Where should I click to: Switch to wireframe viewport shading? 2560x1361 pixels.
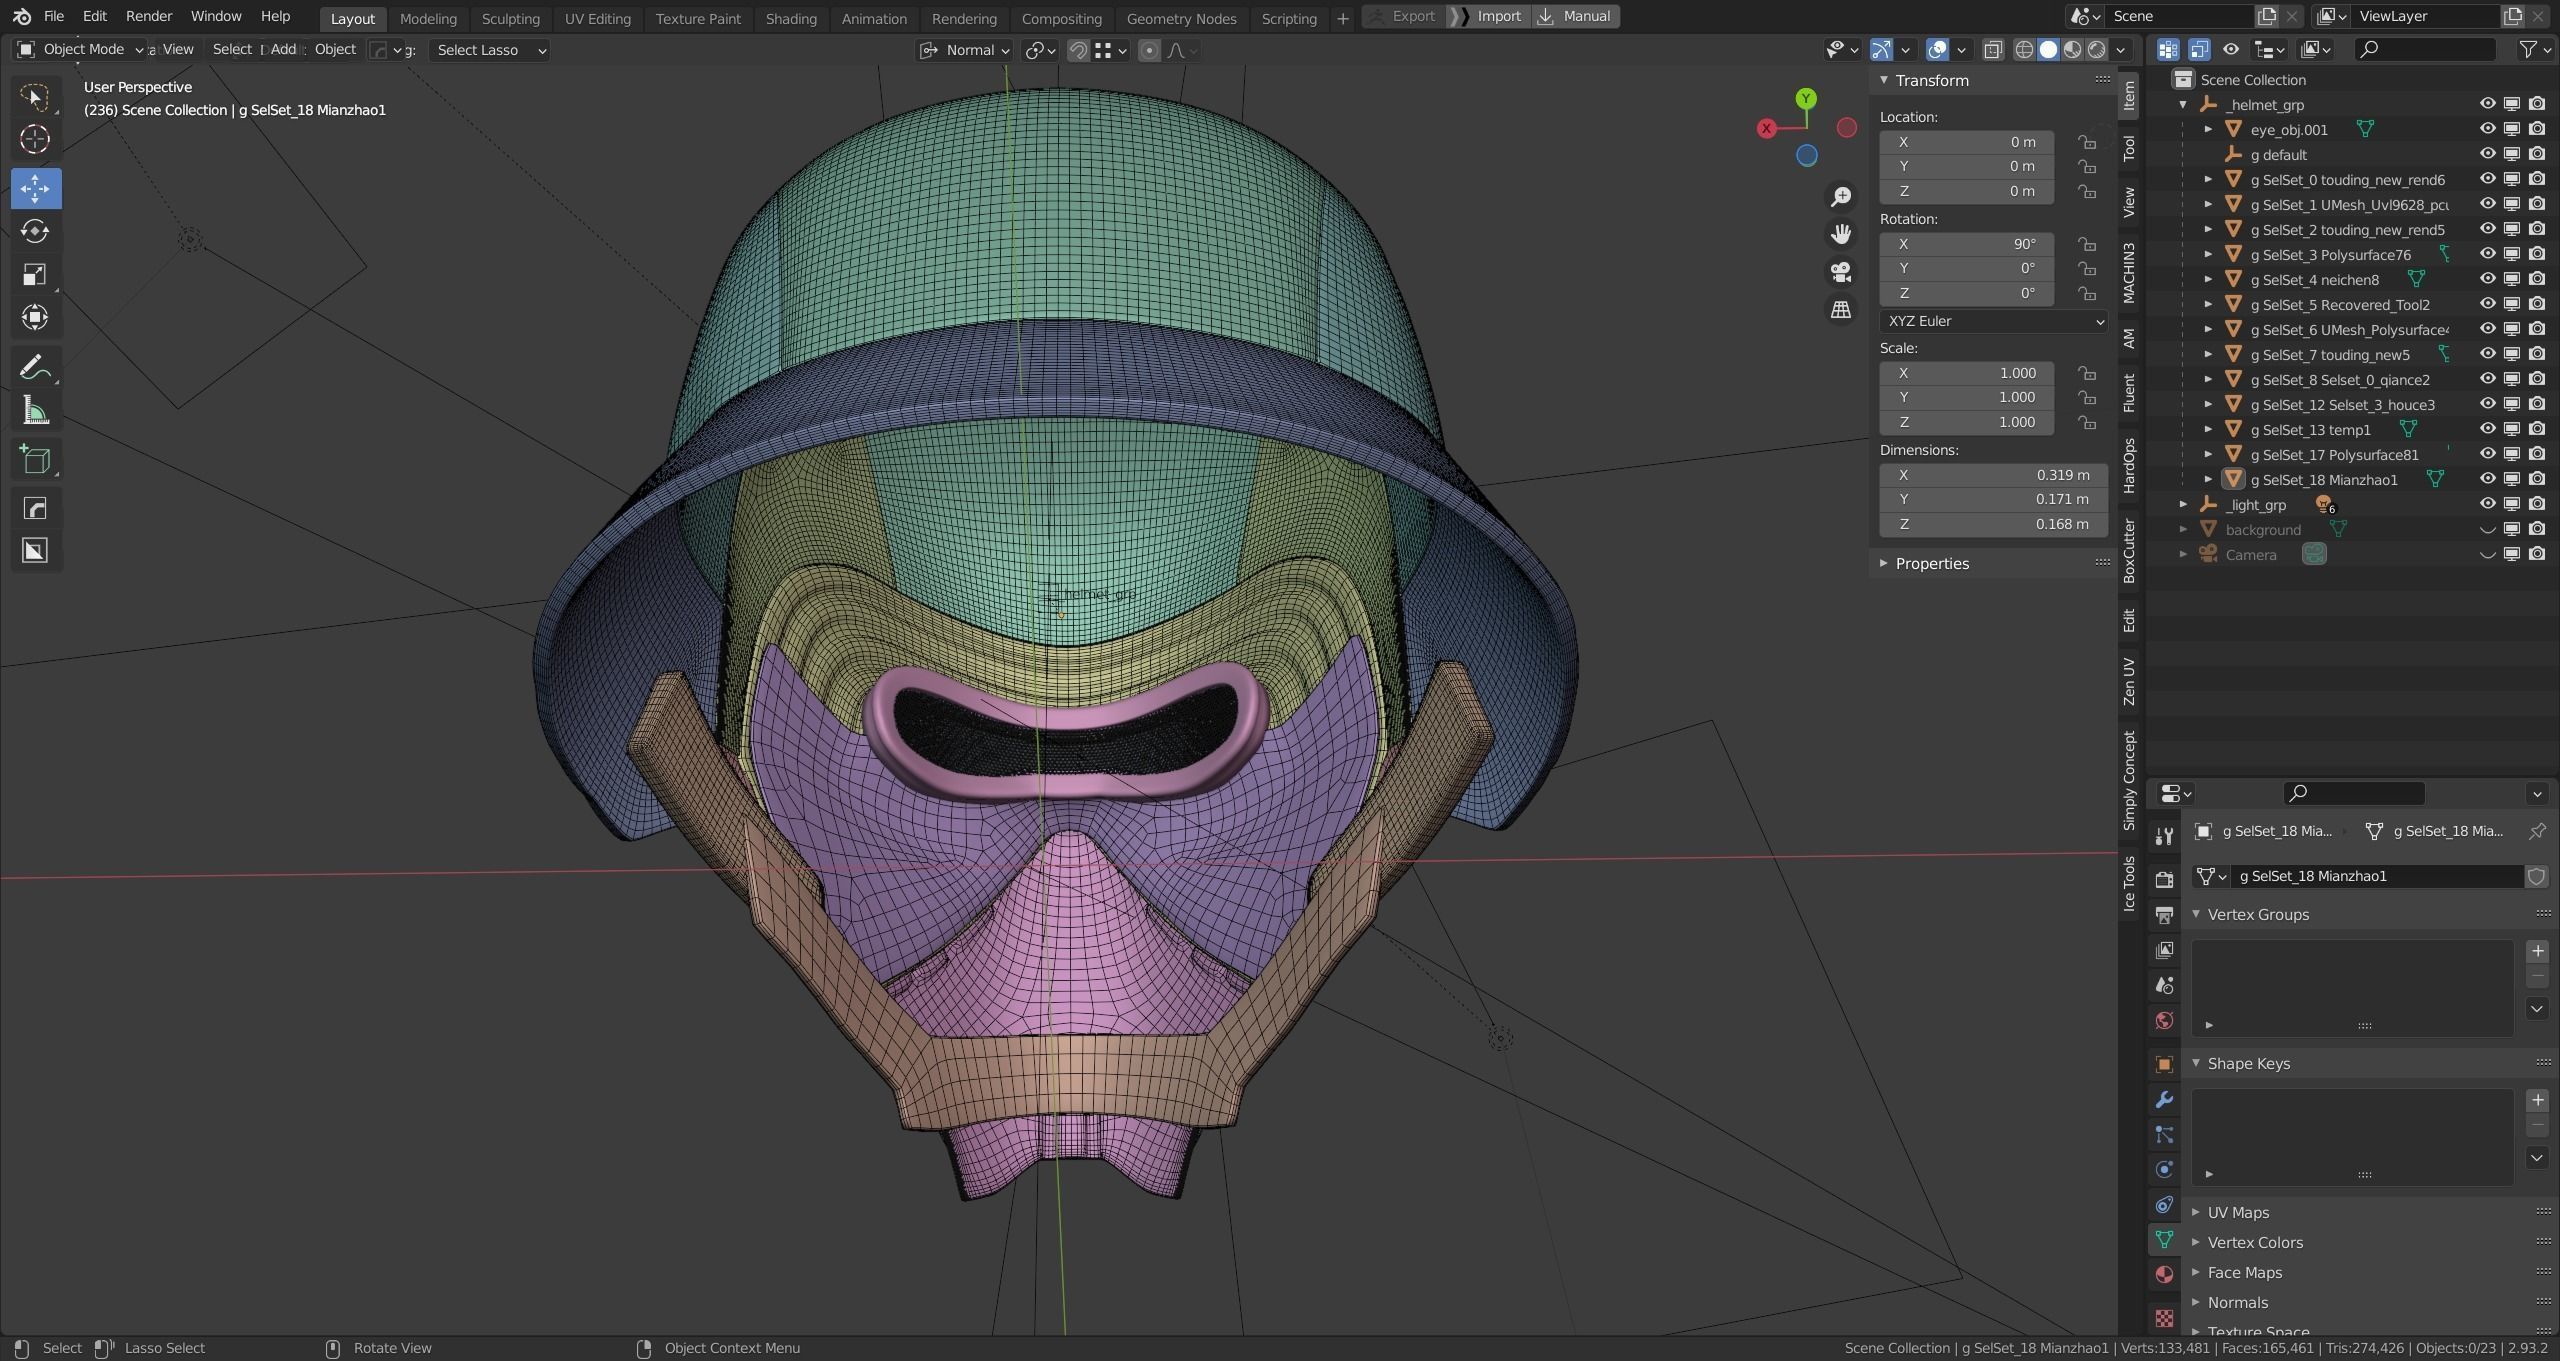[x=2024, y=50]
